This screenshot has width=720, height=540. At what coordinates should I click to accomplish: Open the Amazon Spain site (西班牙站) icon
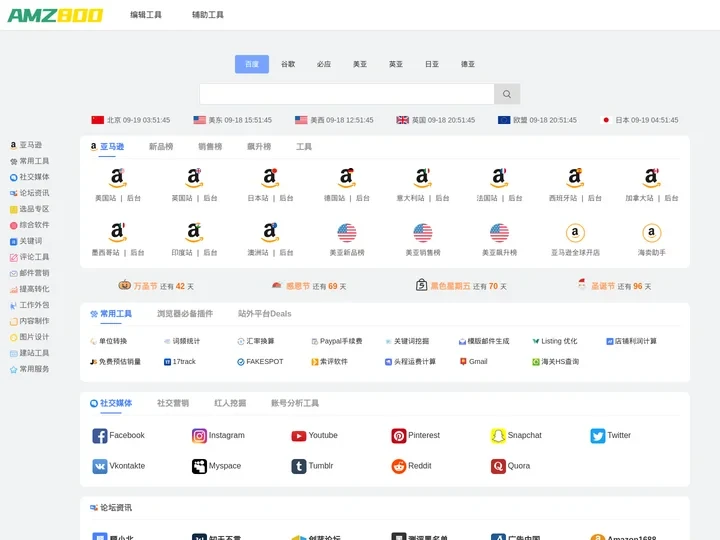click(575, 178)
